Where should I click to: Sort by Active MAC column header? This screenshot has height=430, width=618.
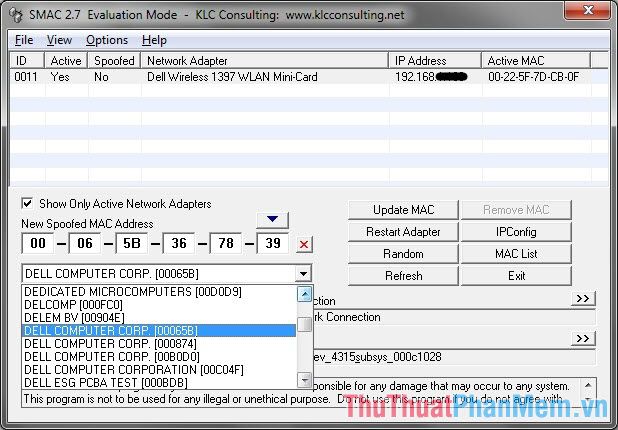(x=536, y=60)
